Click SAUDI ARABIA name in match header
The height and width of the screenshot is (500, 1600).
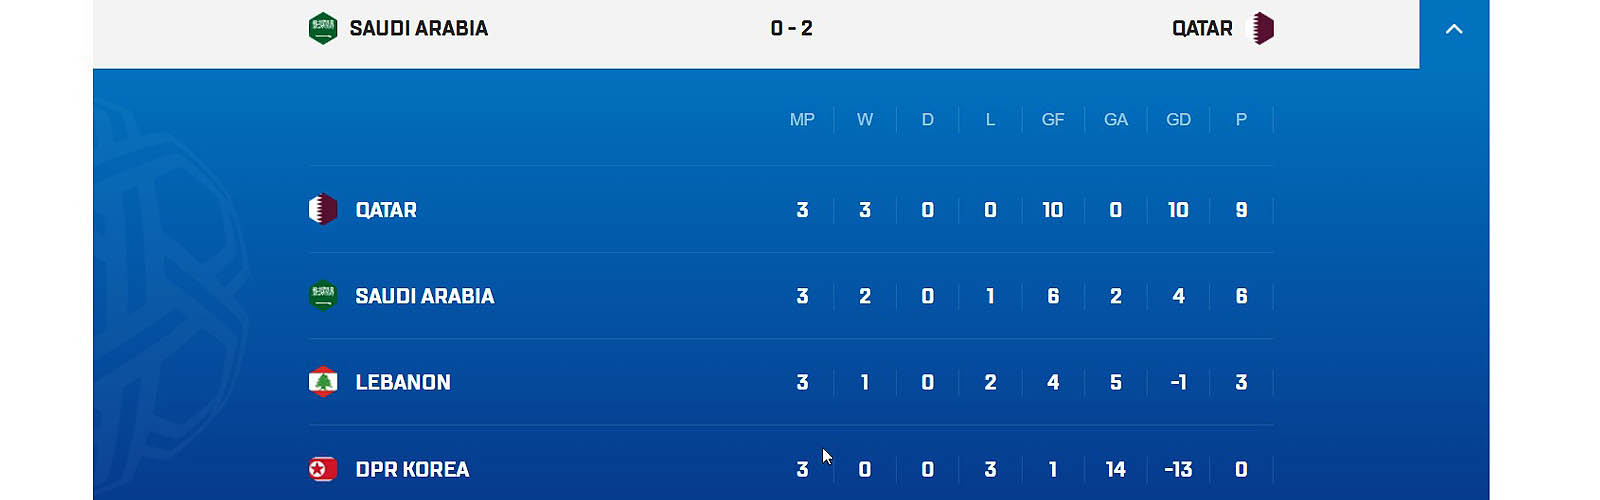tap(419, 28)
